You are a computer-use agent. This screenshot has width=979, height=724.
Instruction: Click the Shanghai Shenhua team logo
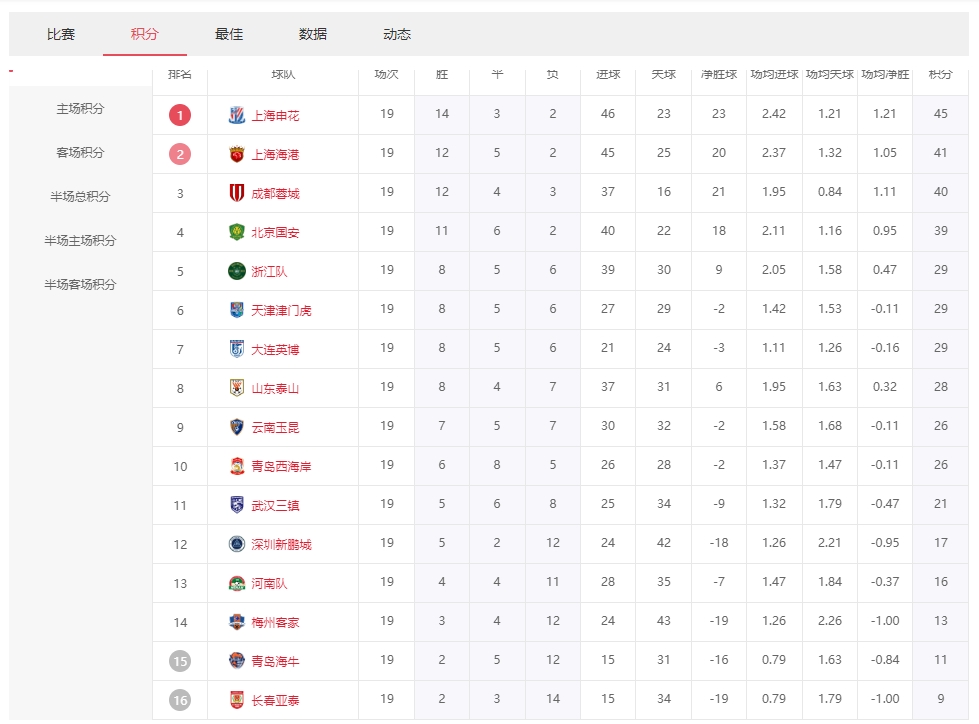click(237, 115)
